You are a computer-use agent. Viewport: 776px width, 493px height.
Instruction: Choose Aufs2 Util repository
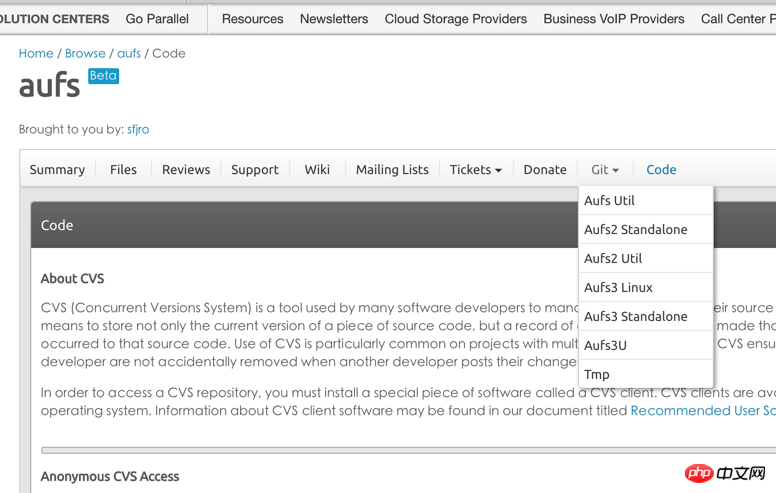(646, 258)
